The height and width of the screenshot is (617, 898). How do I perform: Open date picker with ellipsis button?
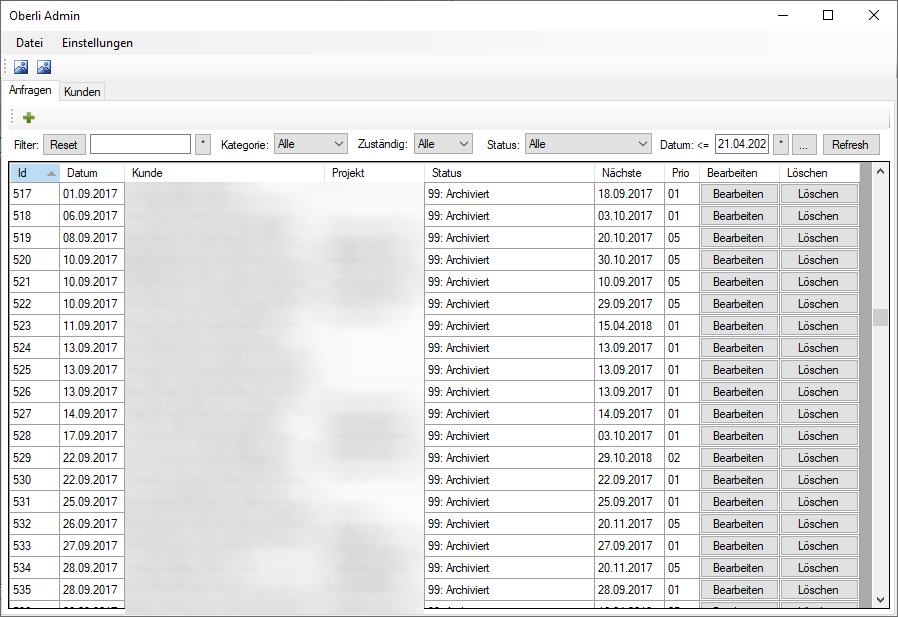pyautogui.click(x=804, y=144)
